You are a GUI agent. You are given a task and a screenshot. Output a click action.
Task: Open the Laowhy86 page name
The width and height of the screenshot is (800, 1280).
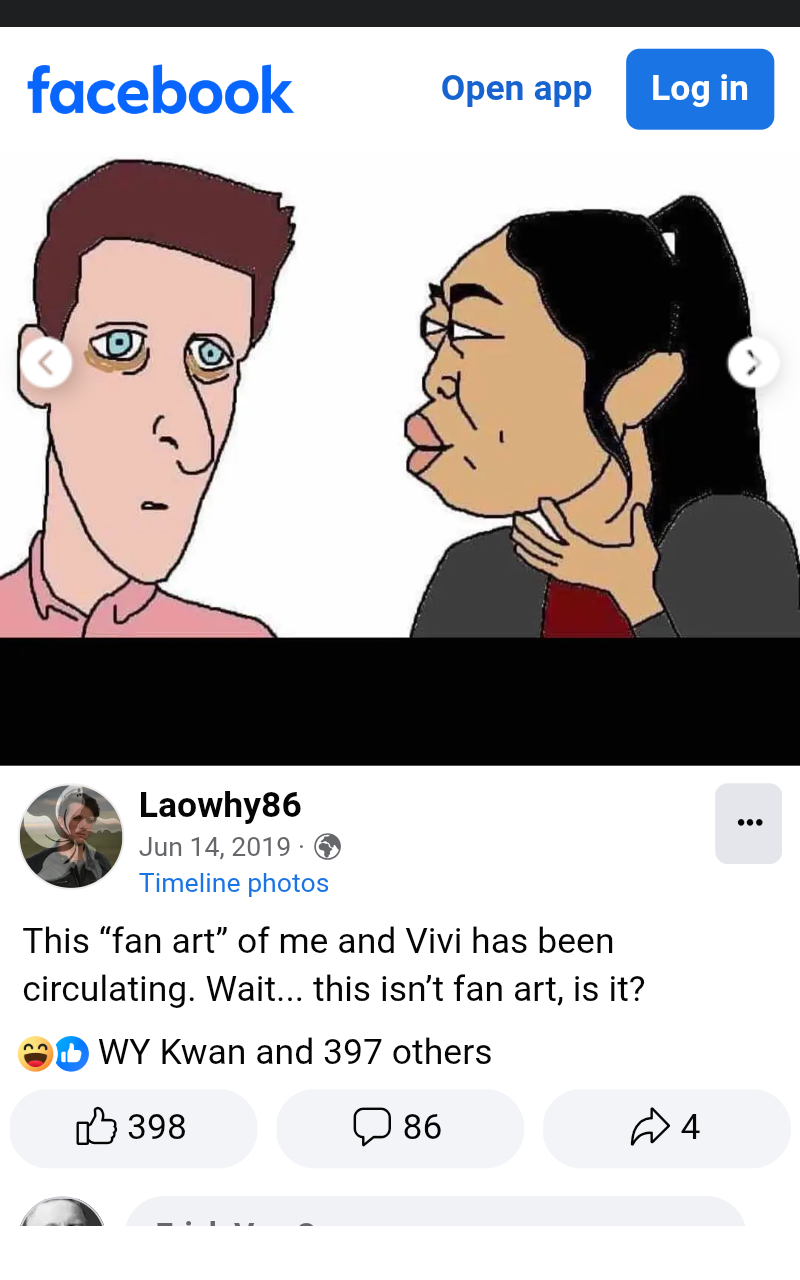pos(220,804)
